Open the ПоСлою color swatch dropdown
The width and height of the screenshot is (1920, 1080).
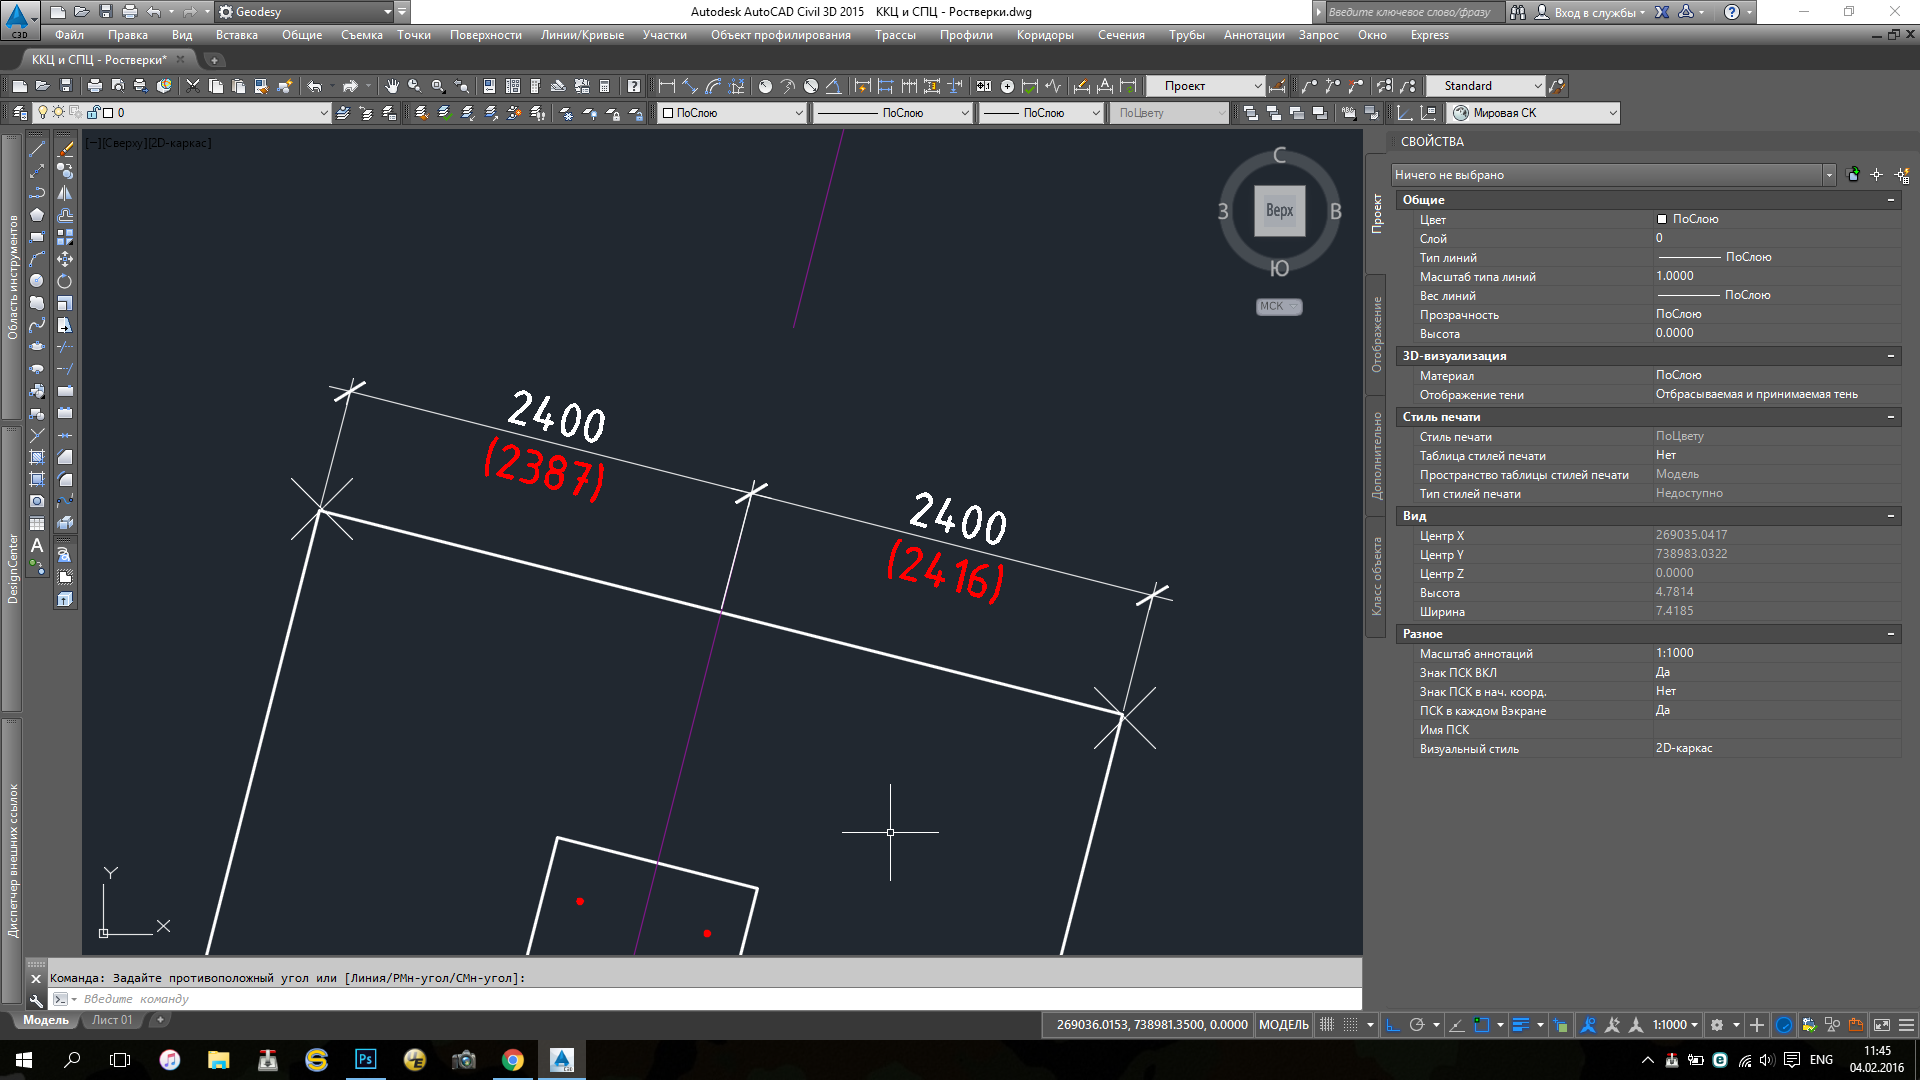[798, 113]
